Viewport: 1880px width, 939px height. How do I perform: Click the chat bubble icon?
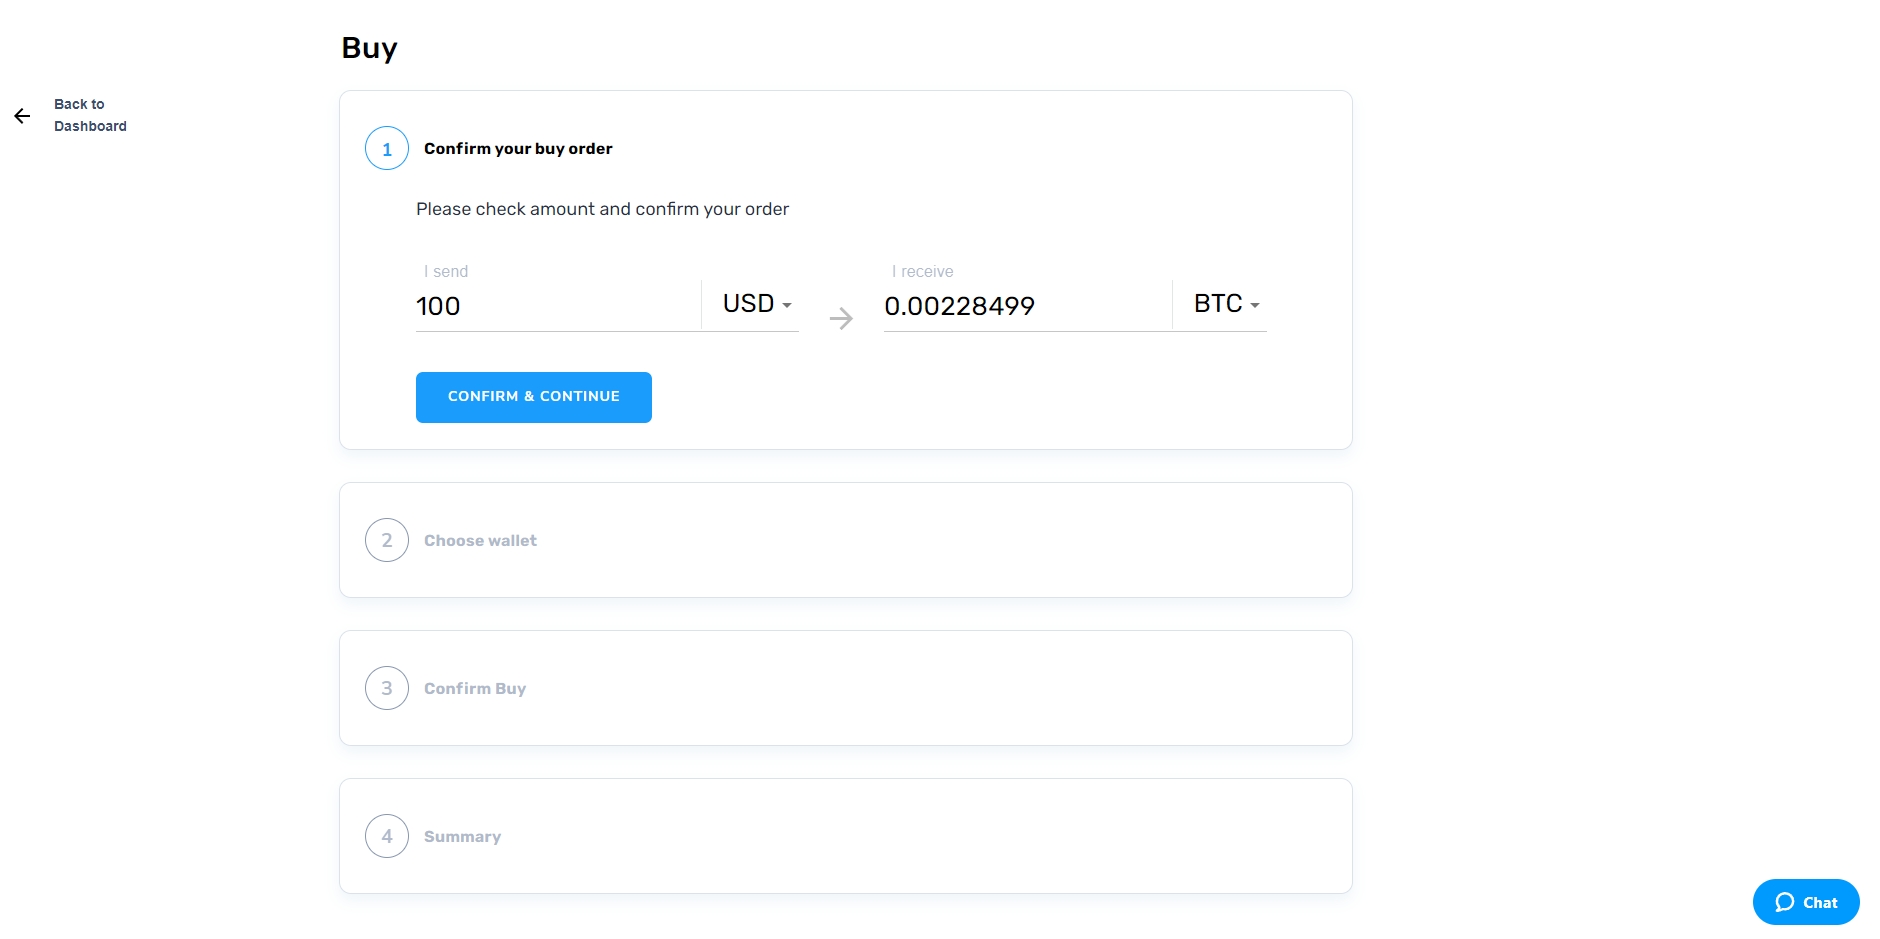[x=1785, y=902]
